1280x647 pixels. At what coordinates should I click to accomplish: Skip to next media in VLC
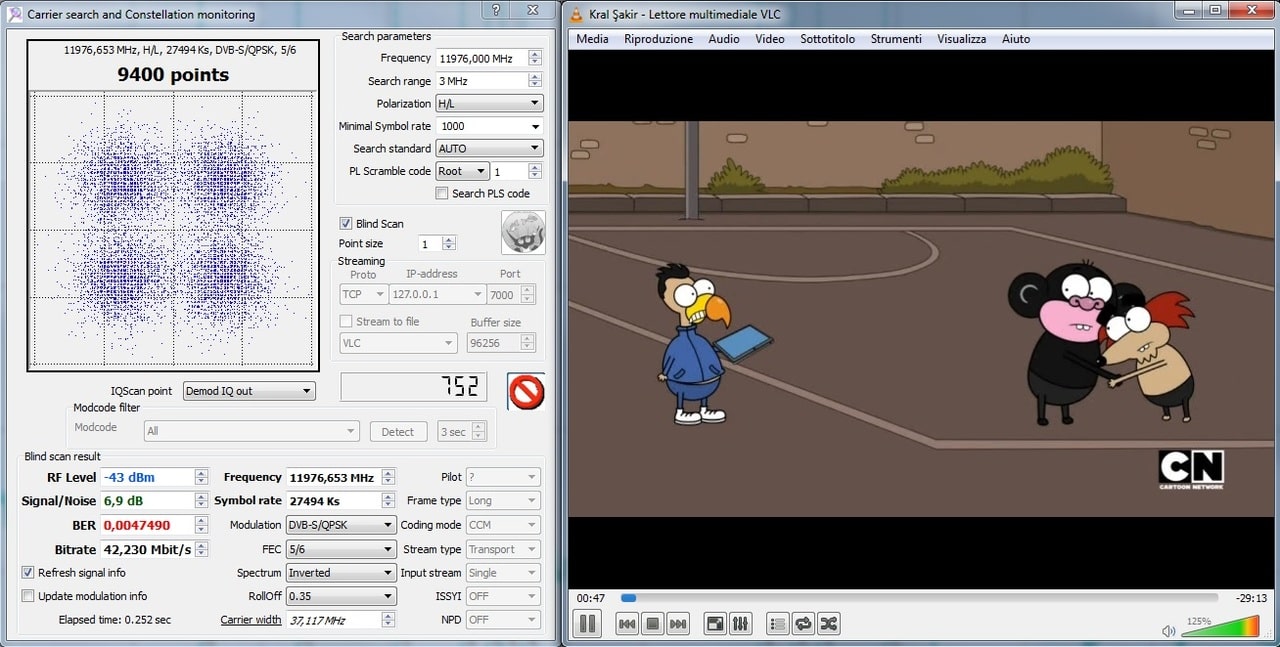pos(678,624)
